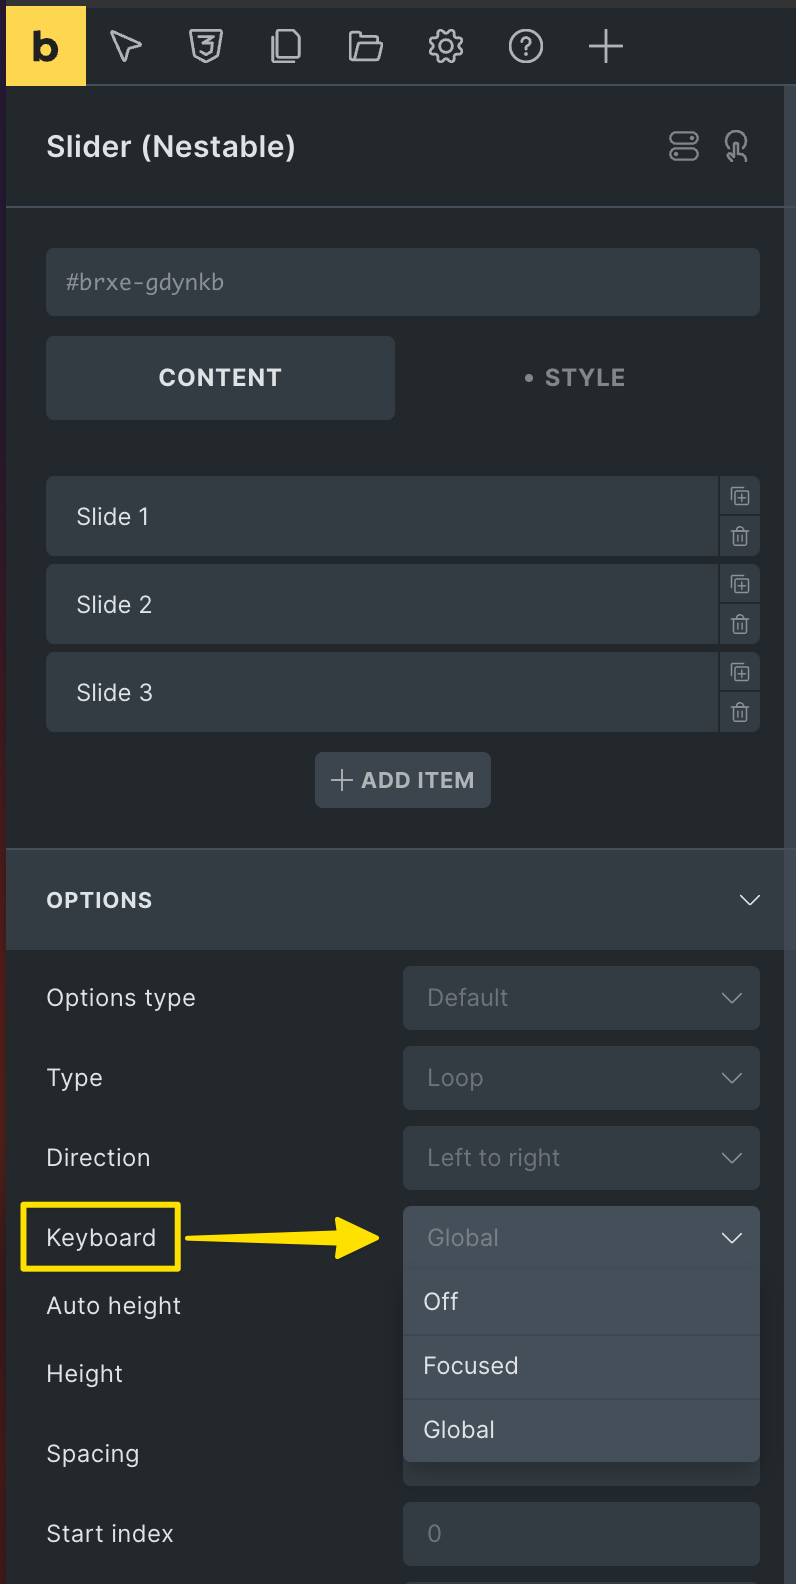Open the templates folder icon
The image size is (796, 1584).
pos(366,46)
